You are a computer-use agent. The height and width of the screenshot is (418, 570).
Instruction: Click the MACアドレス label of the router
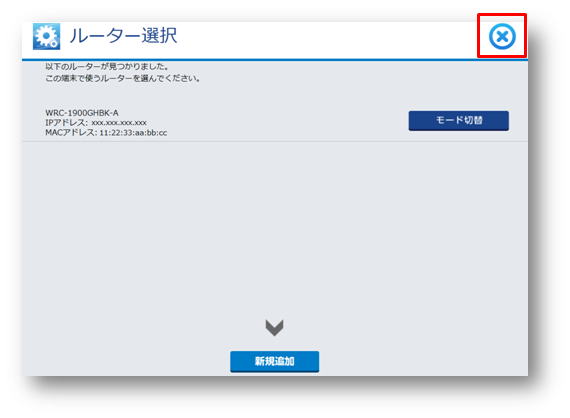point(71,133)
